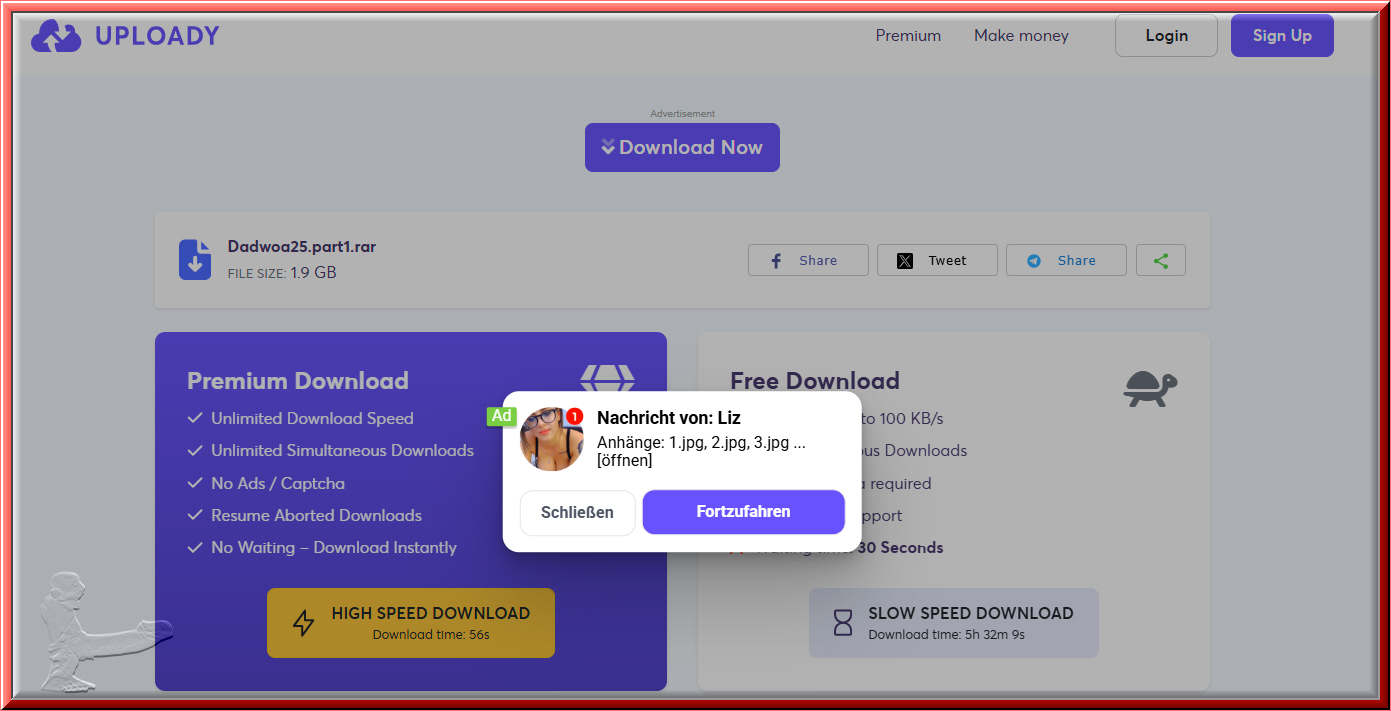Click the blue file download icon
1391x711 pixels.
click(x=195, y=259)
